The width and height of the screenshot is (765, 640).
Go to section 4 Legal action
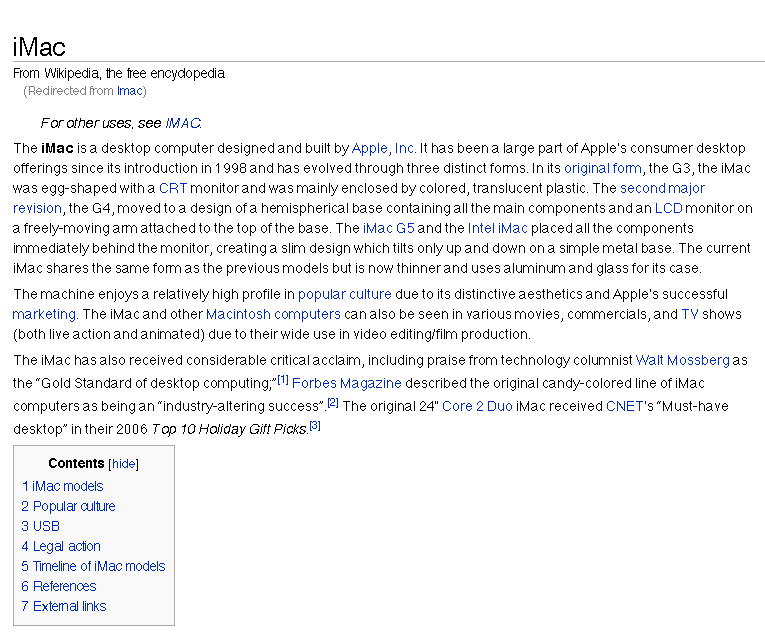61,546
